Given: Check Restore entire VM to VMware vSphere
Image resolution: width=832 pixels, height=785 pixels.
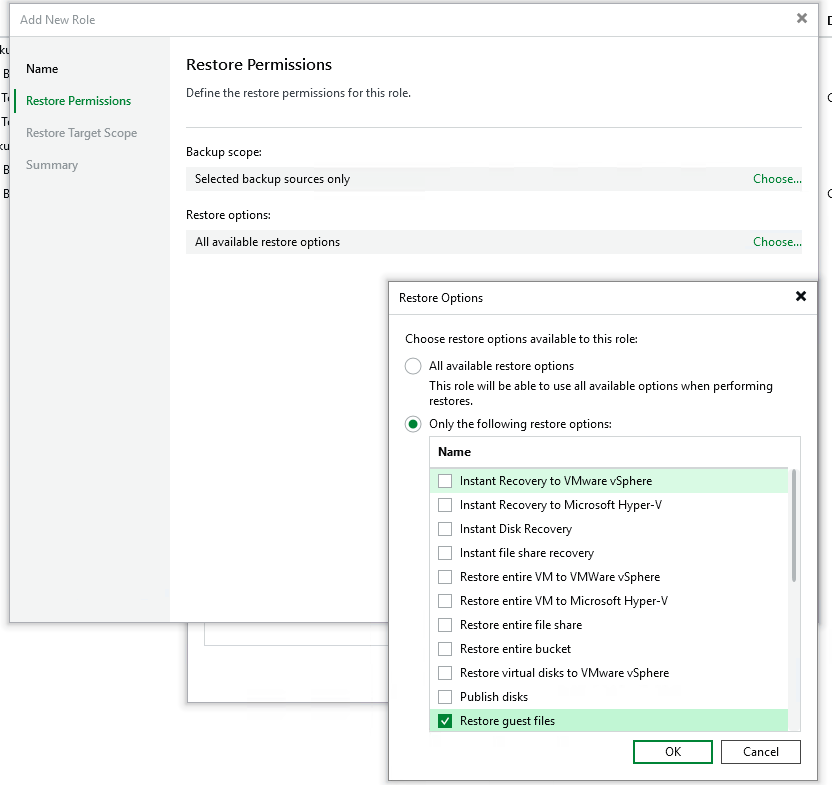Looking at the screenshot, I should click(x=445, y=577).
